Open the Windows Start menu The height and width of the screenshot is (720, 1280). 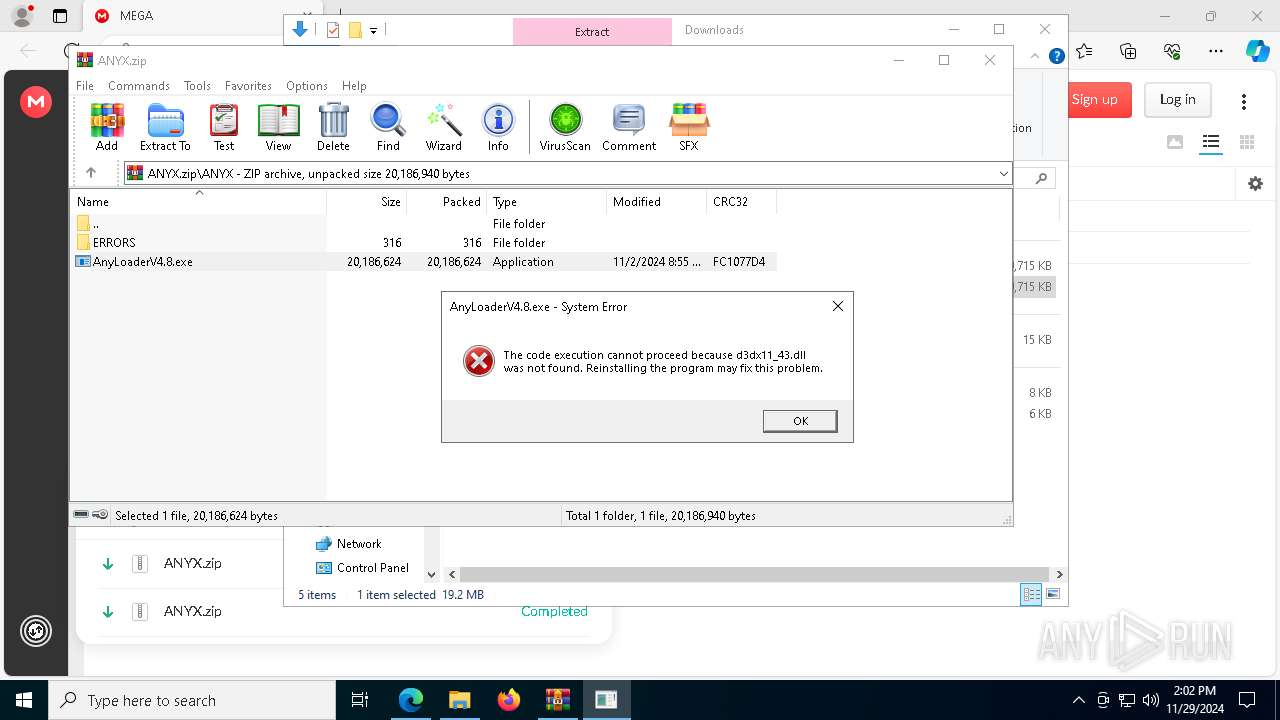tap(24, 700)
